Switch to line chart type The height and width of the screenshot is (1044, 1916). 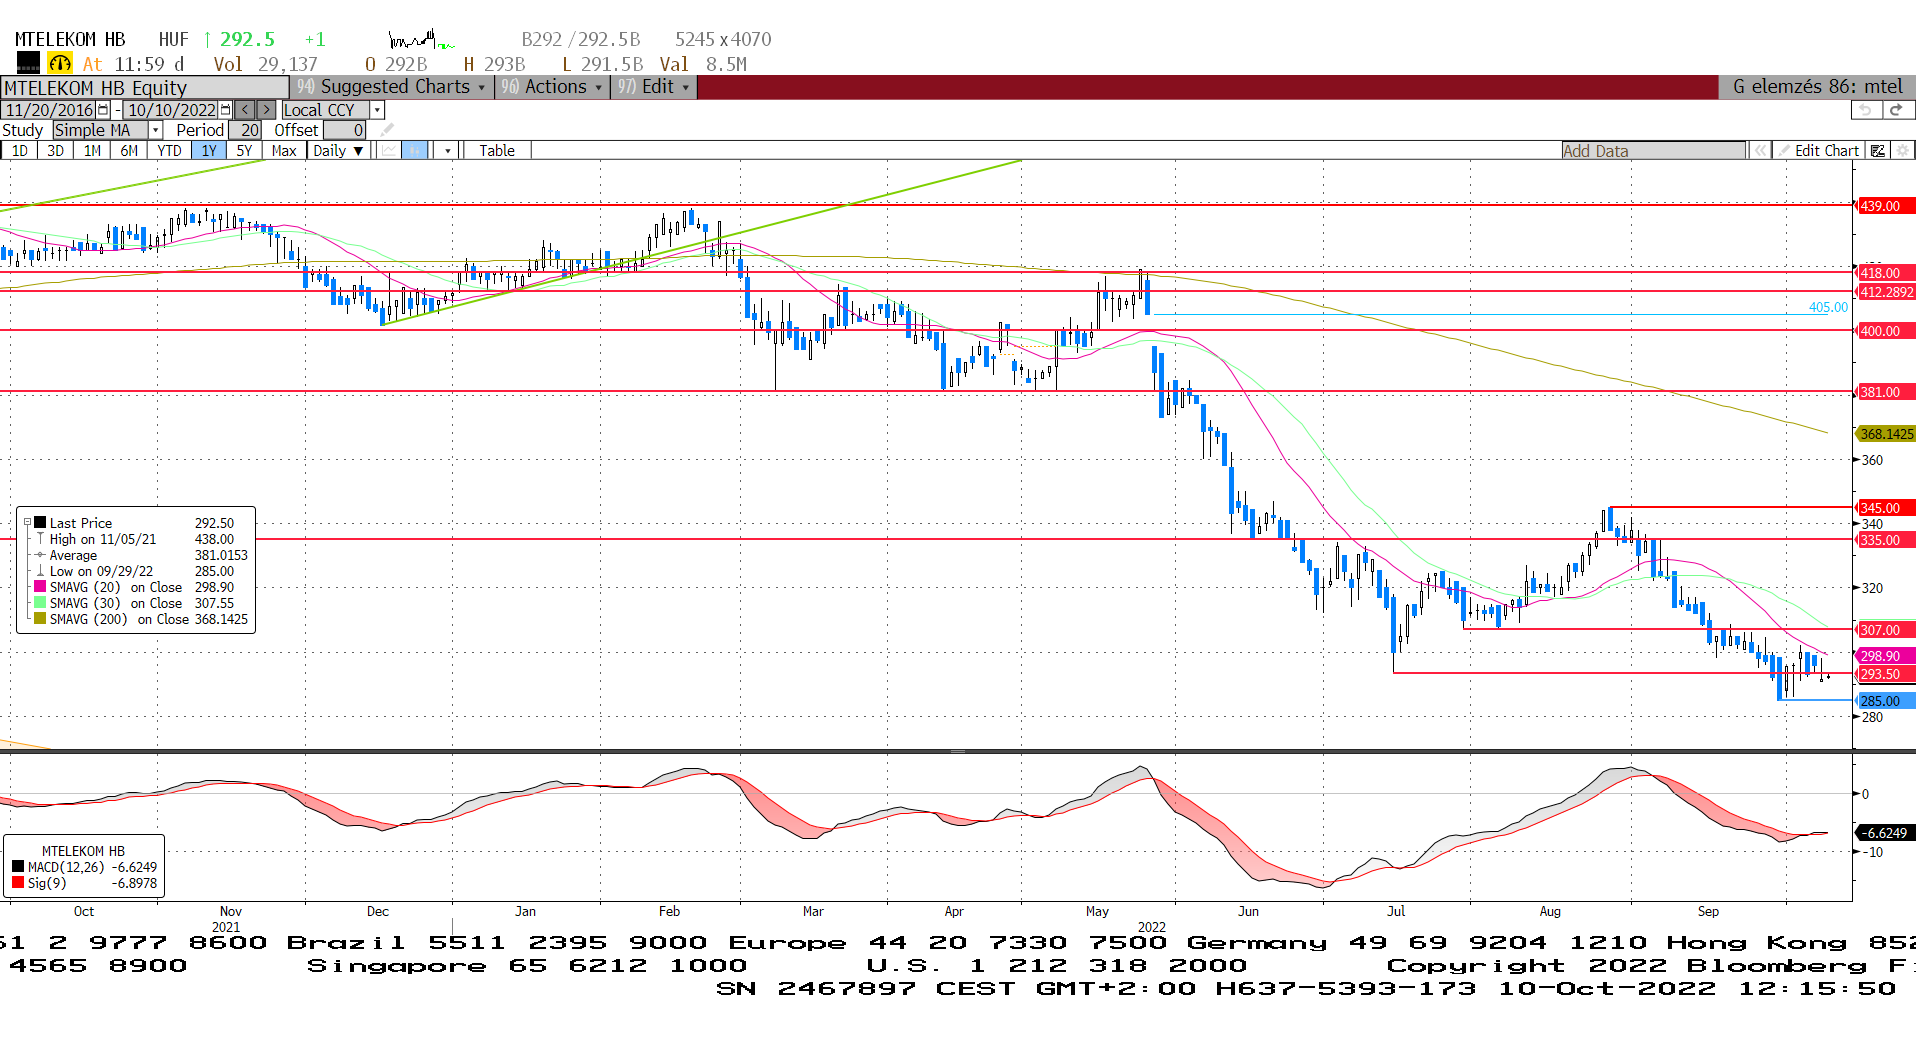[x=389, y=150]
